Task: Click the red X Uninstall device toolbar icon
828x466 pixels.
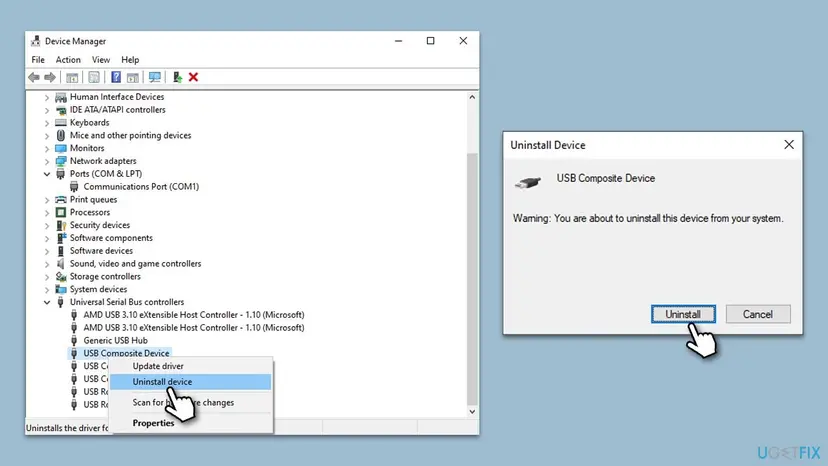Action: 193,78
